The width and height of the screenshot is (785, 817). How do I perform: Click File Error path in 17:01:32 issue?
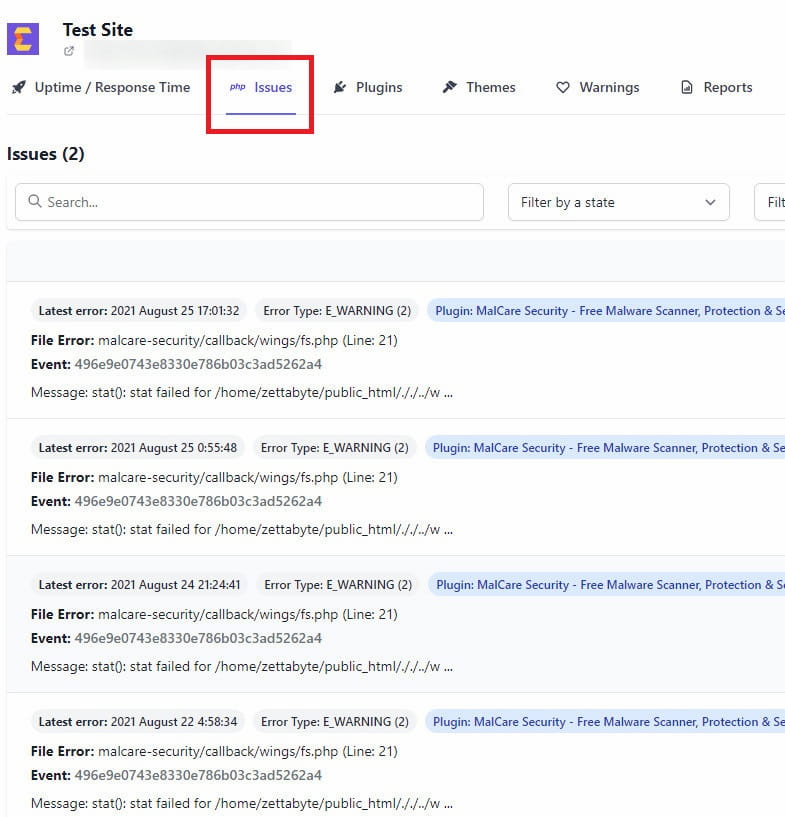tap(248, 340)
